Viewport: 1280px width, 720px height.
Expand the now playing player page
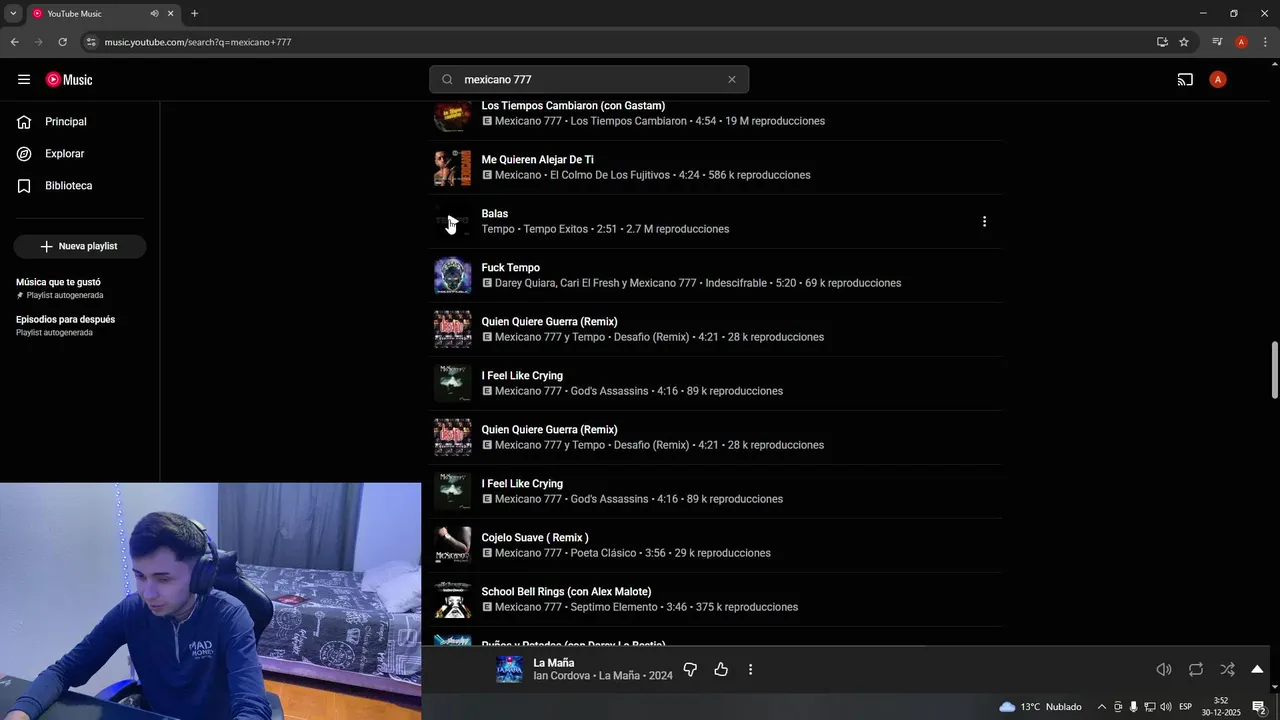pos(1257,669)
